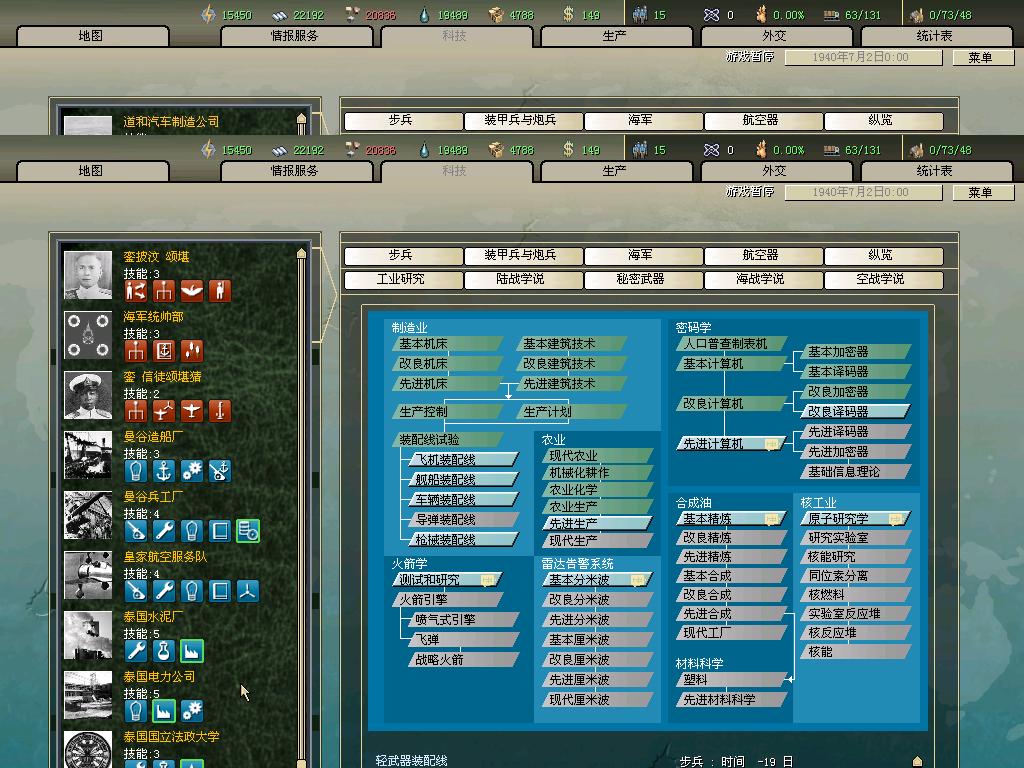Click the 研究实验室 technology entry

pyautogui.click(x=855, y=538)
